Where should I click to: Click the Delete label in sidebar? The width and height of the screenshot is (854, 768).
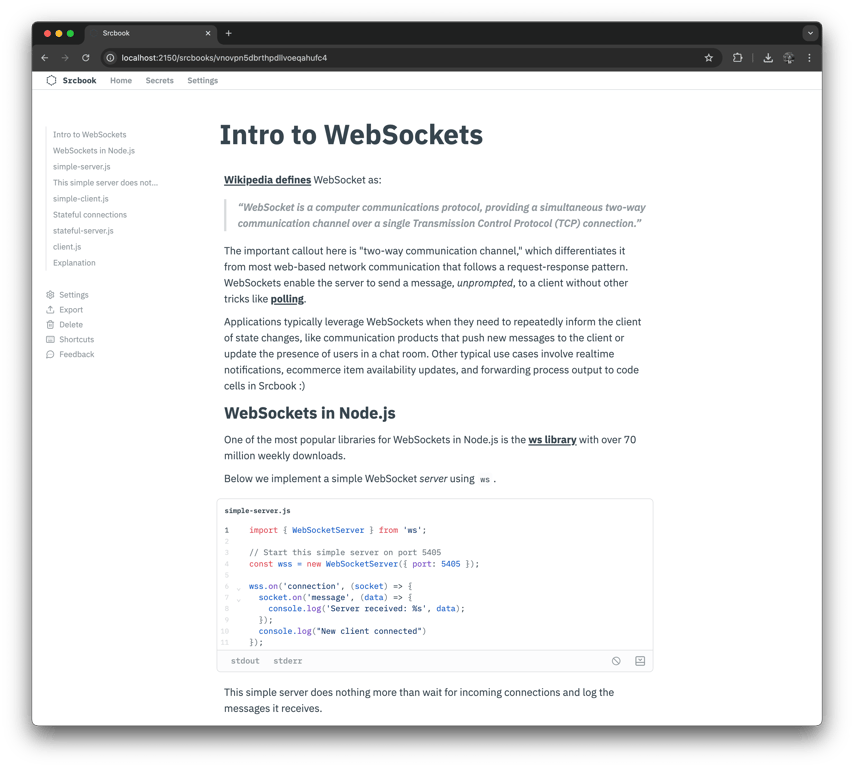click(x=71, y=325)
